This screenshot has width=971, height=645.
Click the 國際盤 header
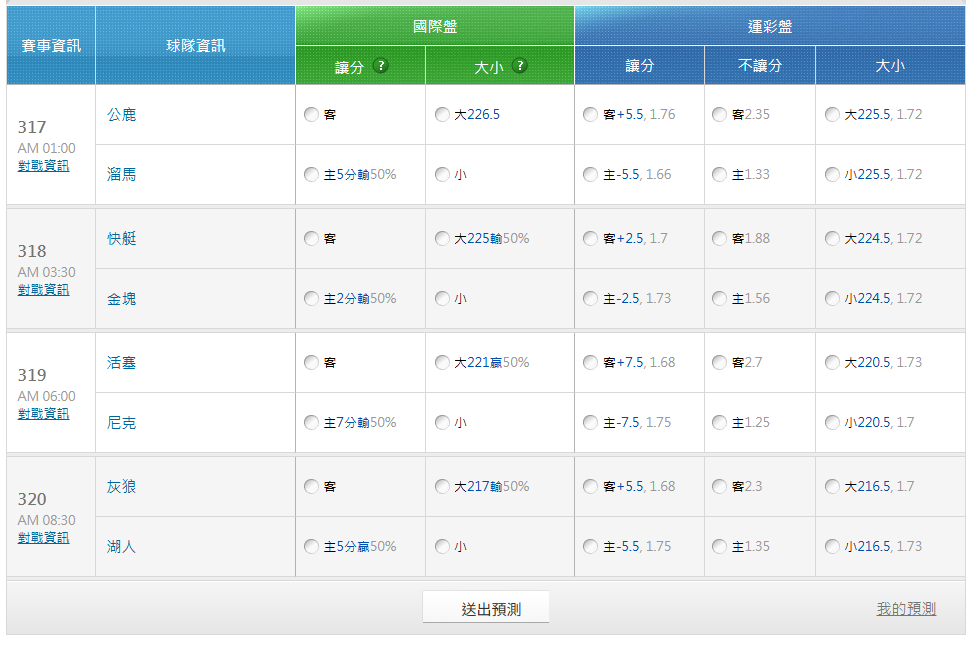[x=435, y=26]
